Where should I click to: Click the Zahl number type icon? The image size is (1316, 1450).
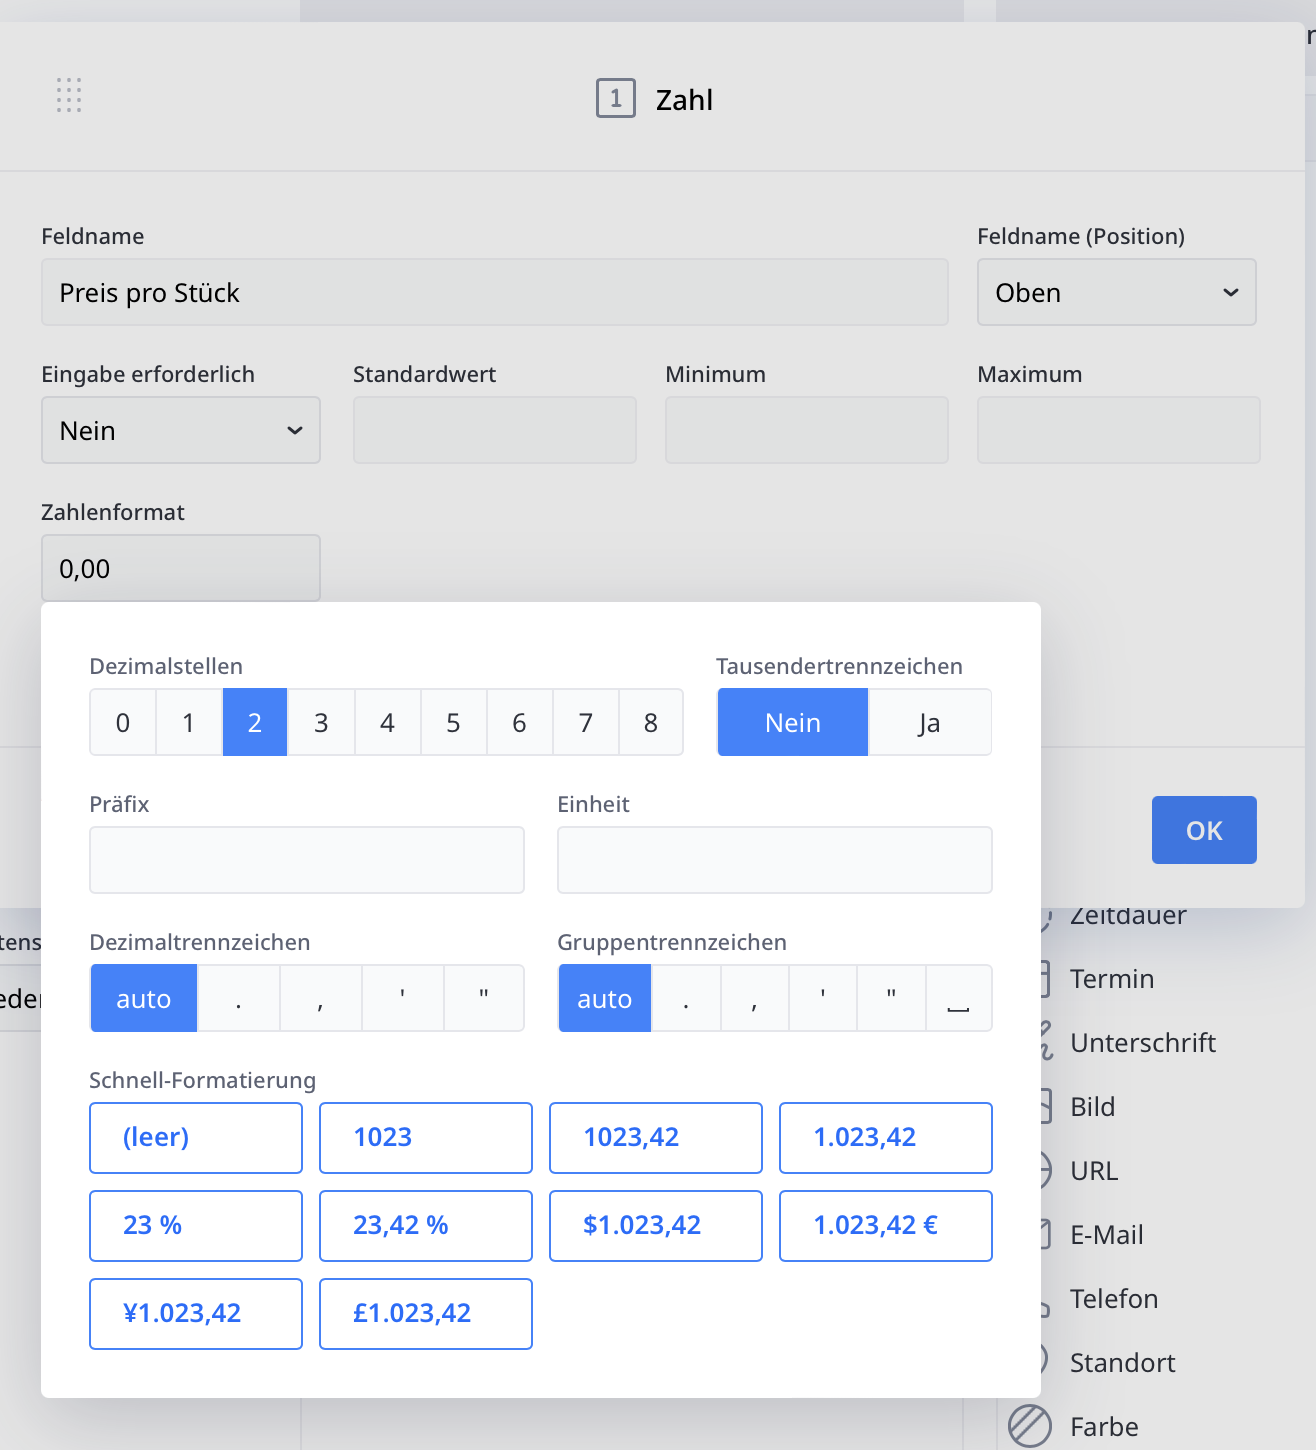click(x=615, y=99)
